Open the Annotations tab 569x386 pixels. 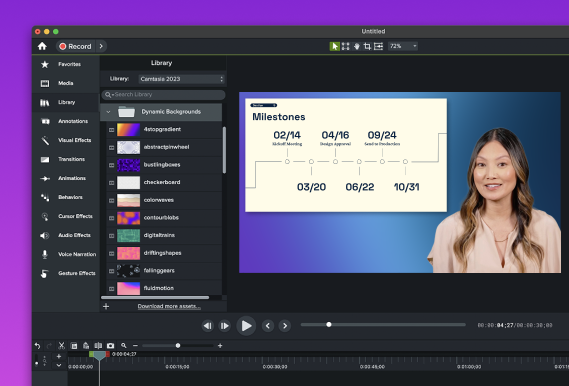point(65,121)
